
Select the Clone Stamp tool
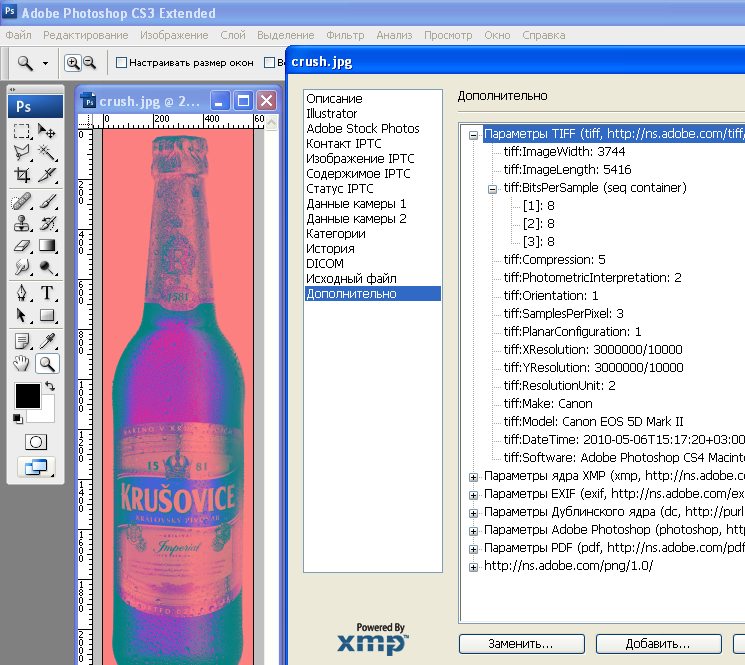point(21,223)
